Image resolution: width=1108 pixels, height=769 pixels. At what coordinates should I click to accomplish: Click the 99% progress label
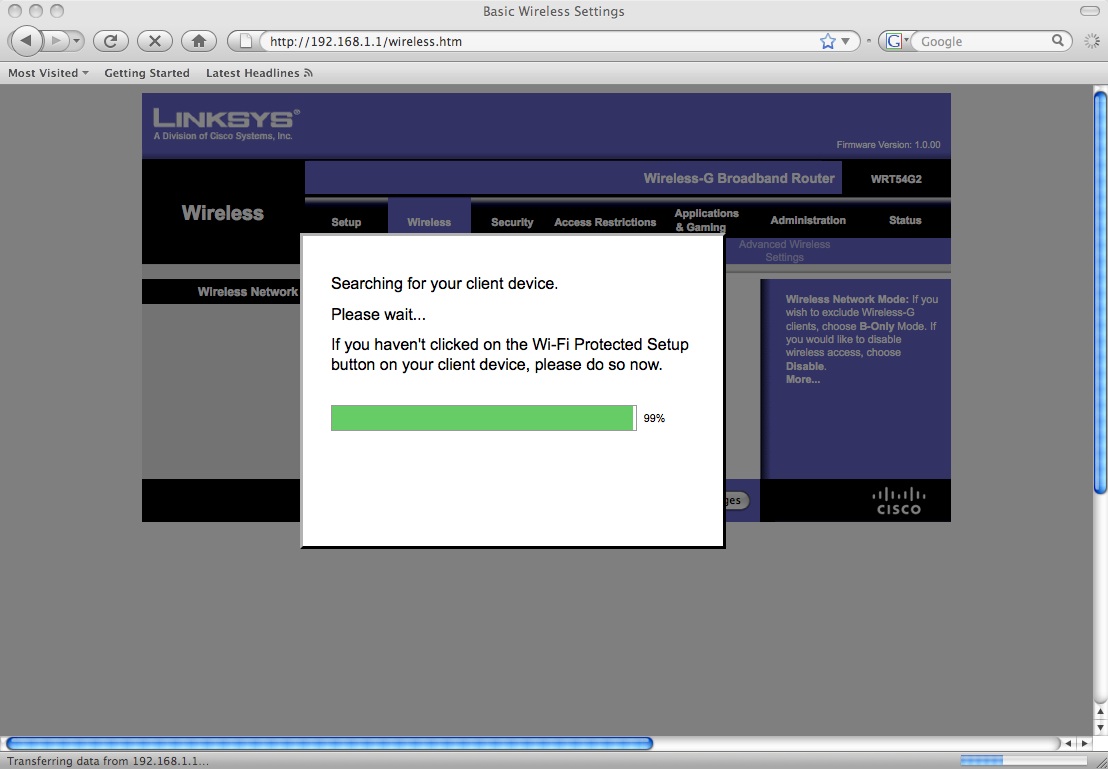[x=654, y=418]
